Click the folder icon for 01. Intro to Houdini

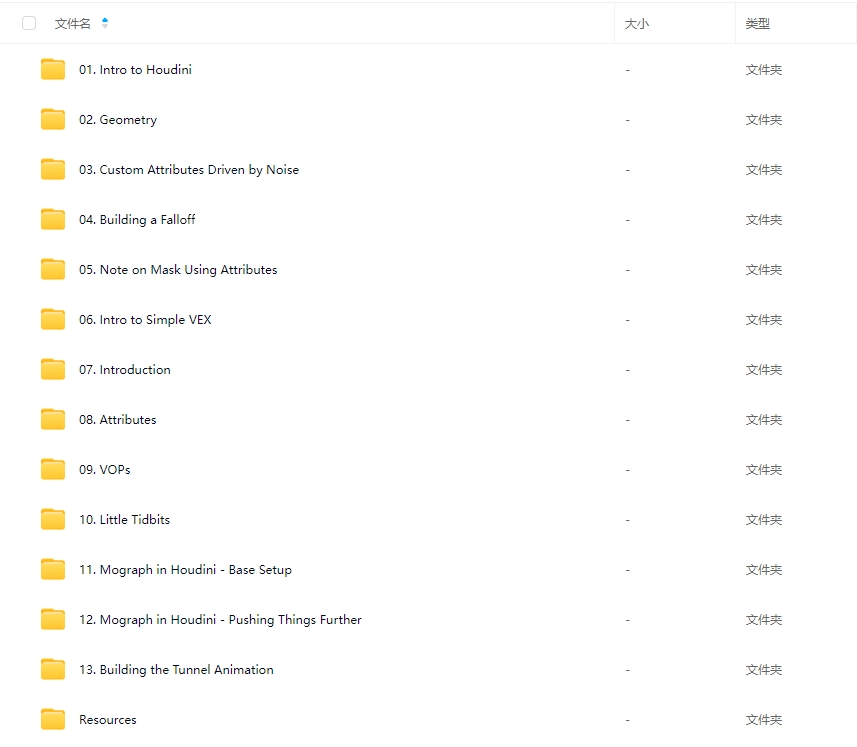53,69
